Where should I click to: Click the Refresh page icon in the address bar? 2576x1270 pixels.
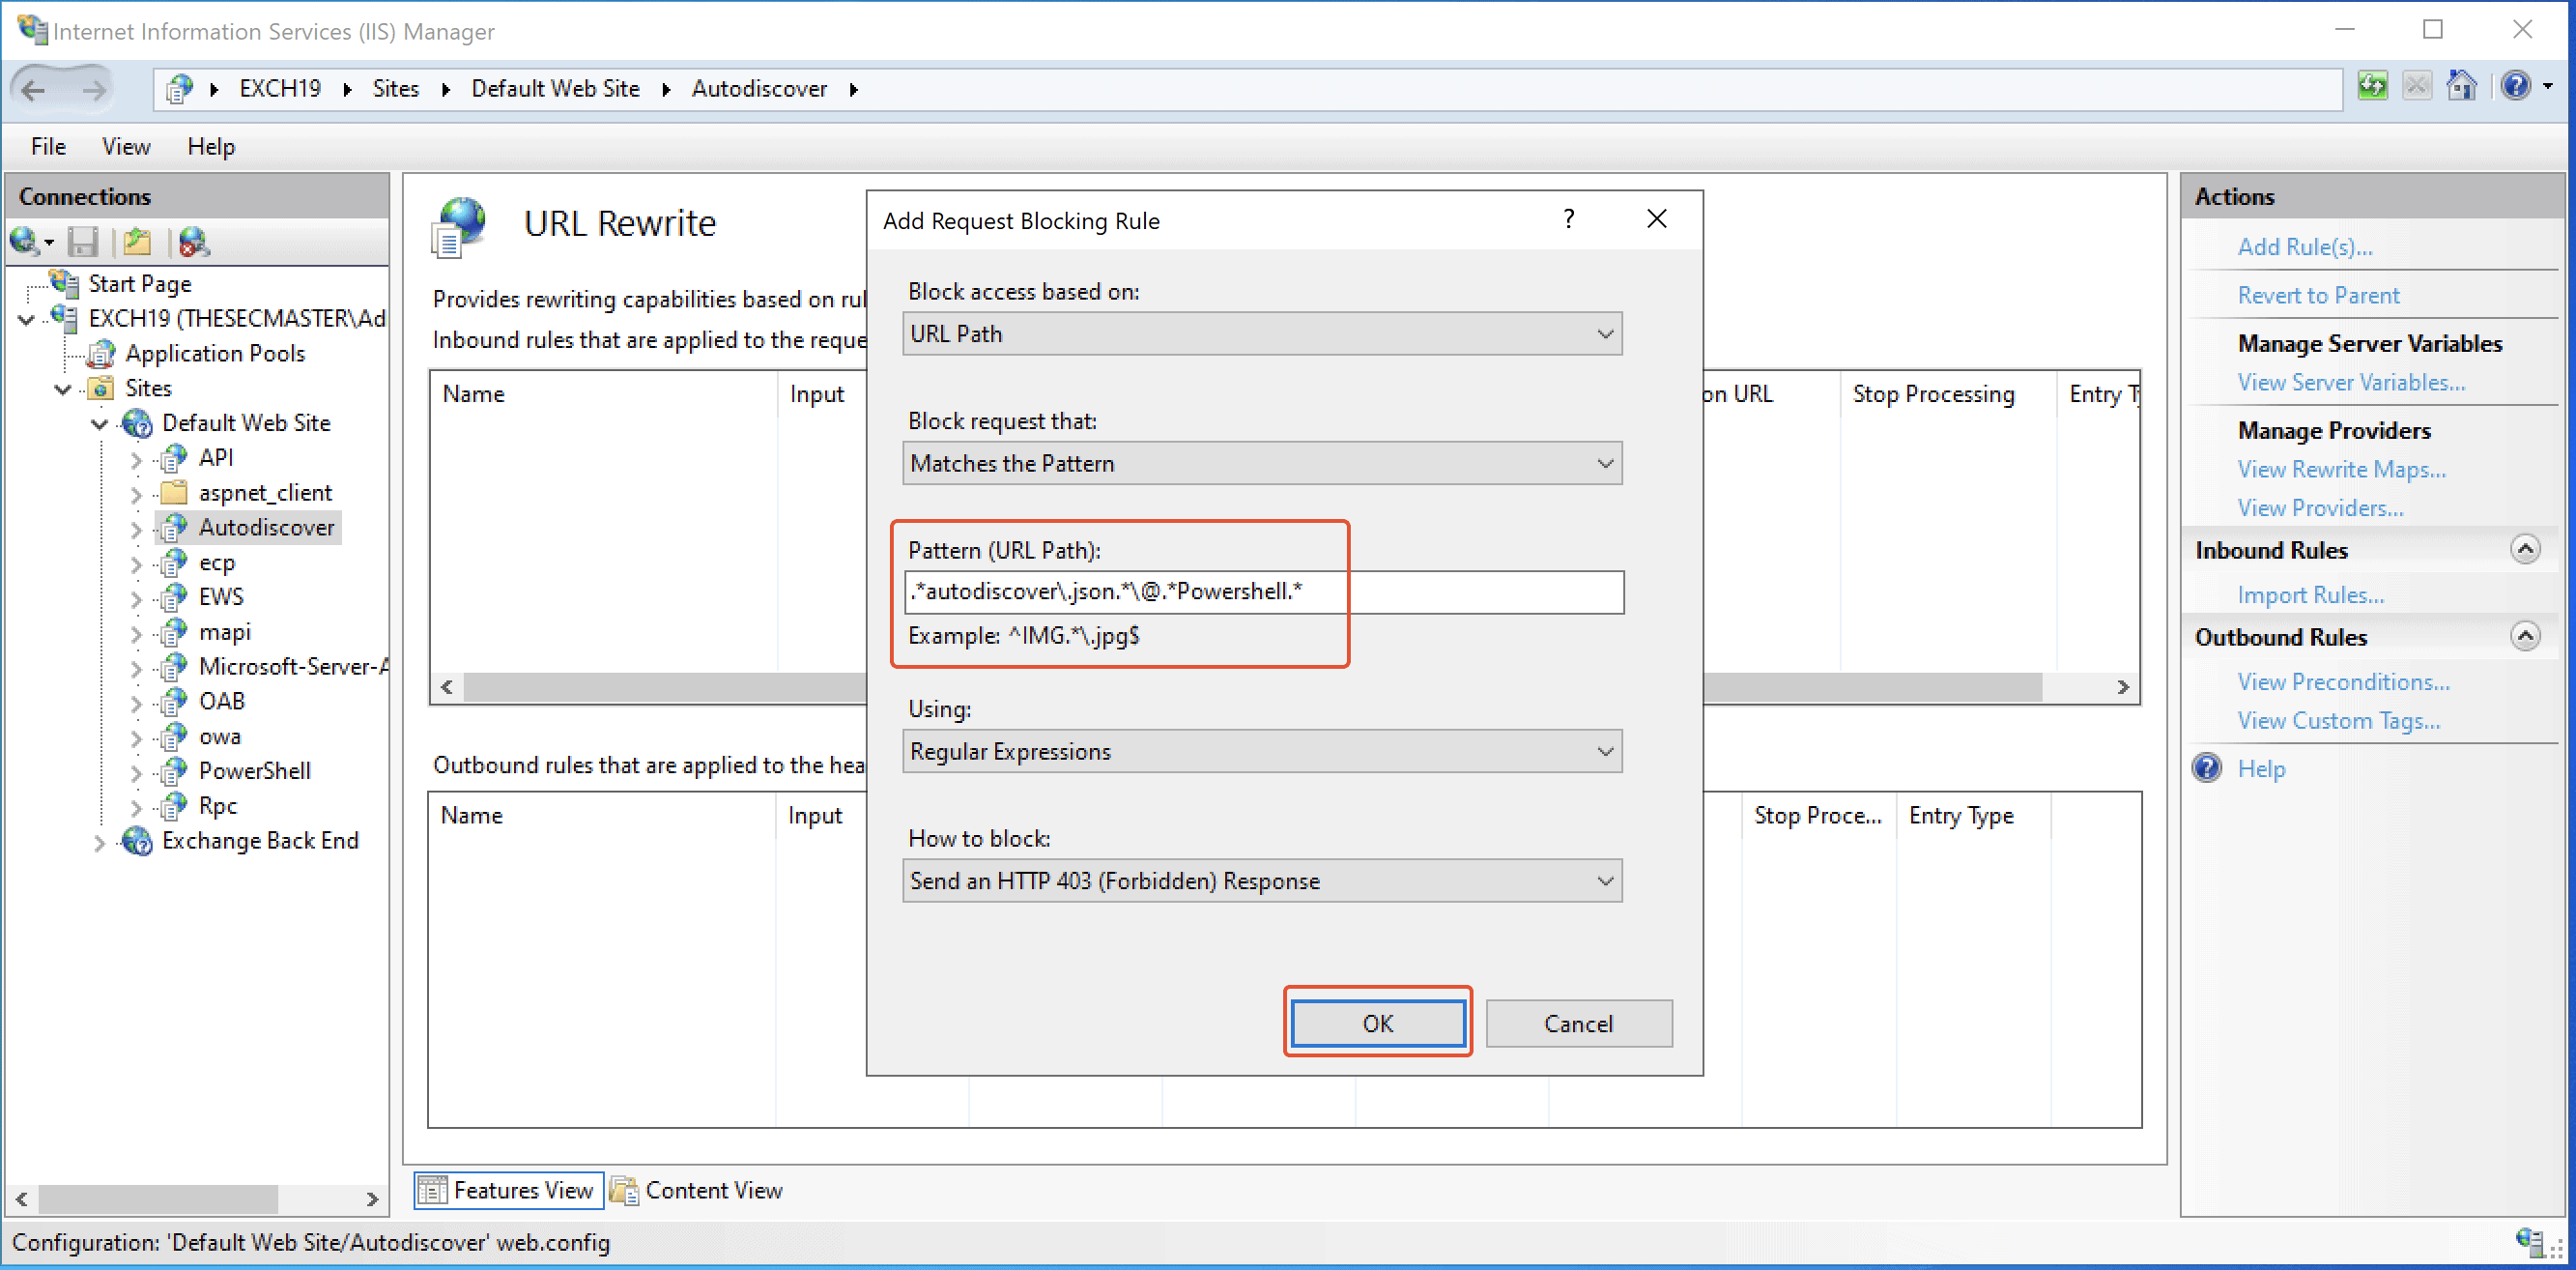point(2372,87)
